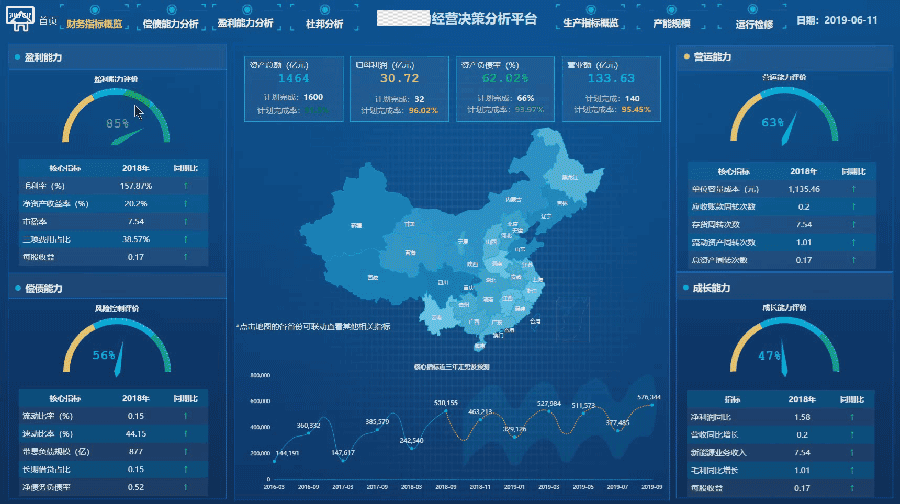
Task: Click the date 2019-06-11
Action: [851, 20]
